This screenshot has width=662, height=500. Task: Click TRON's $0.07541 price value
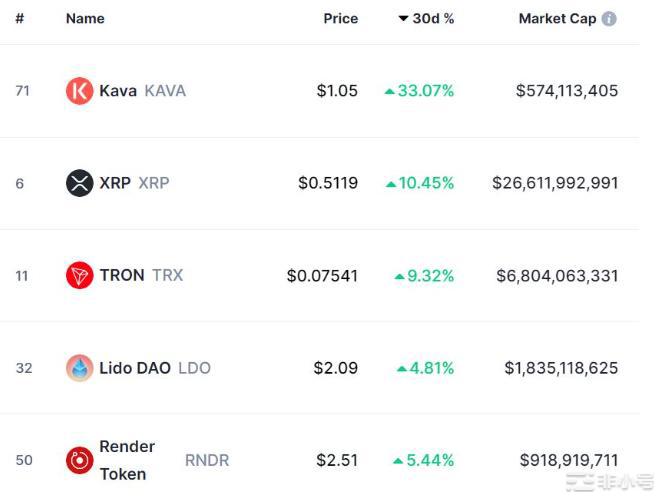(x=322, y=275)
